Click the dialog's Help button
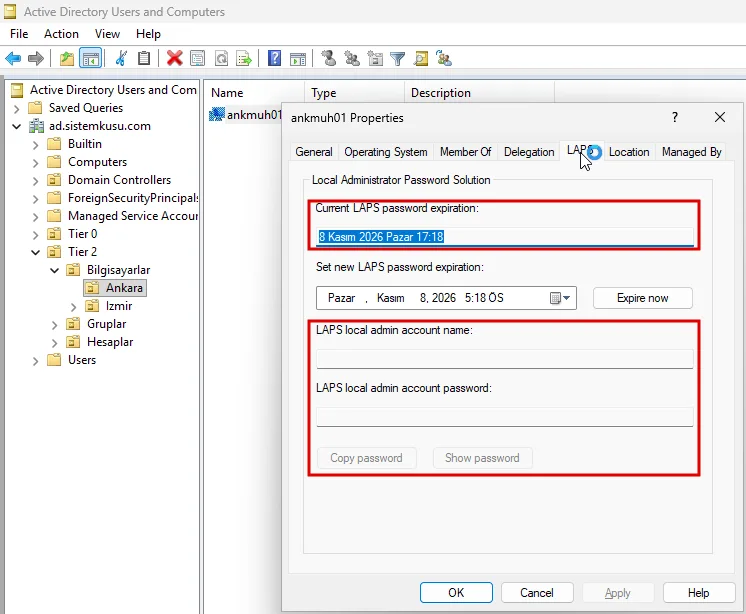The height and width of the screenshot is (614, 746). click(698, 593)
